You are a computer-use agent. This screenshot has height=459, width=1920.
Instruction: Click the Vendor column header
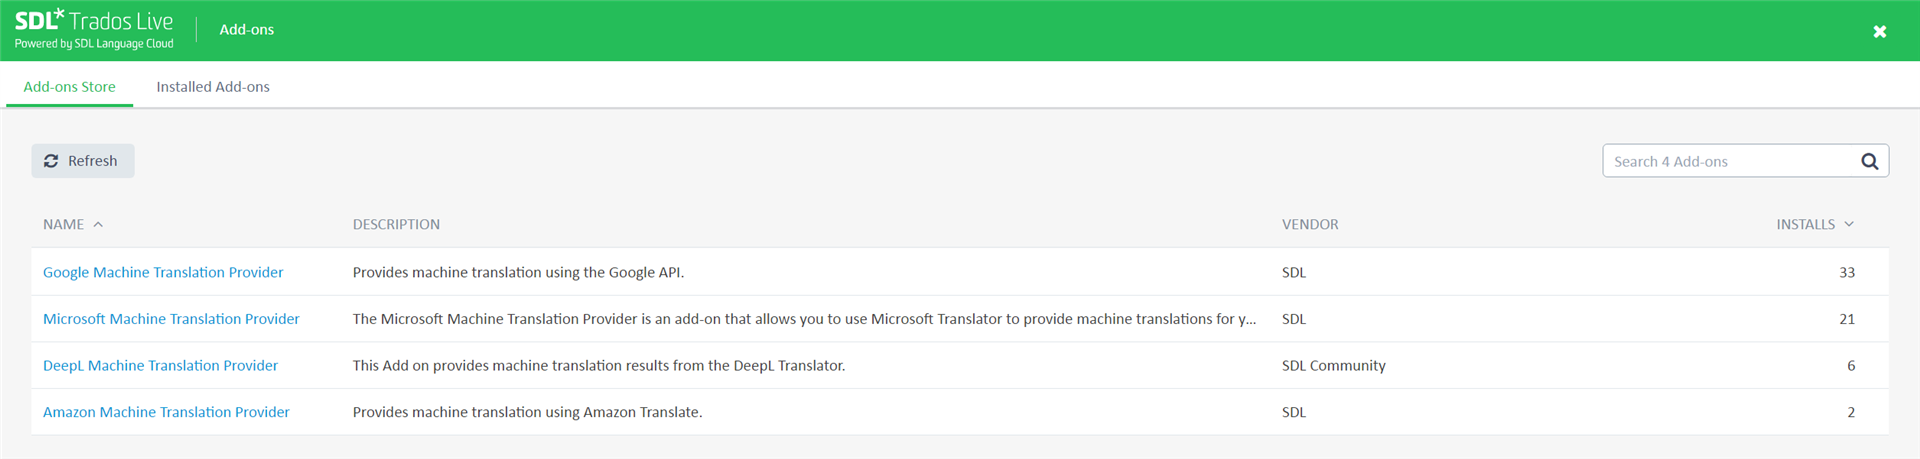coord(1310,224)
